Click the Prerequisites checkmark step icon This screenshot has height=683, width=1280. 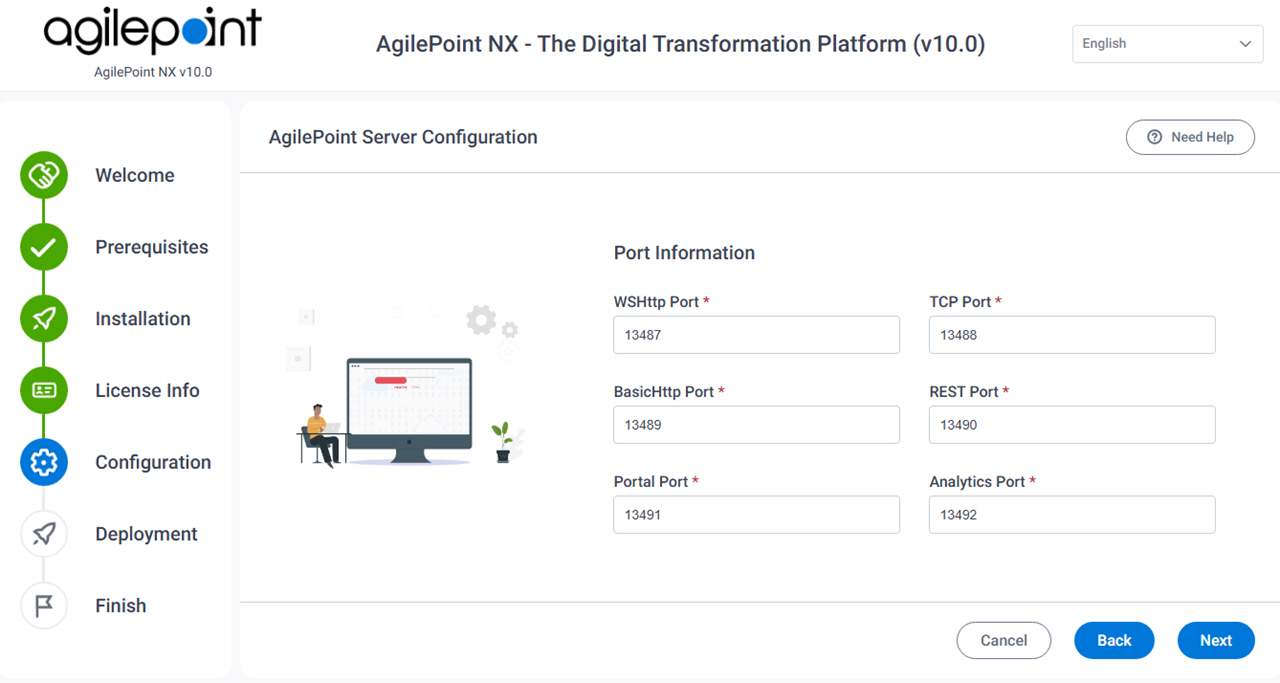(44, 247)
